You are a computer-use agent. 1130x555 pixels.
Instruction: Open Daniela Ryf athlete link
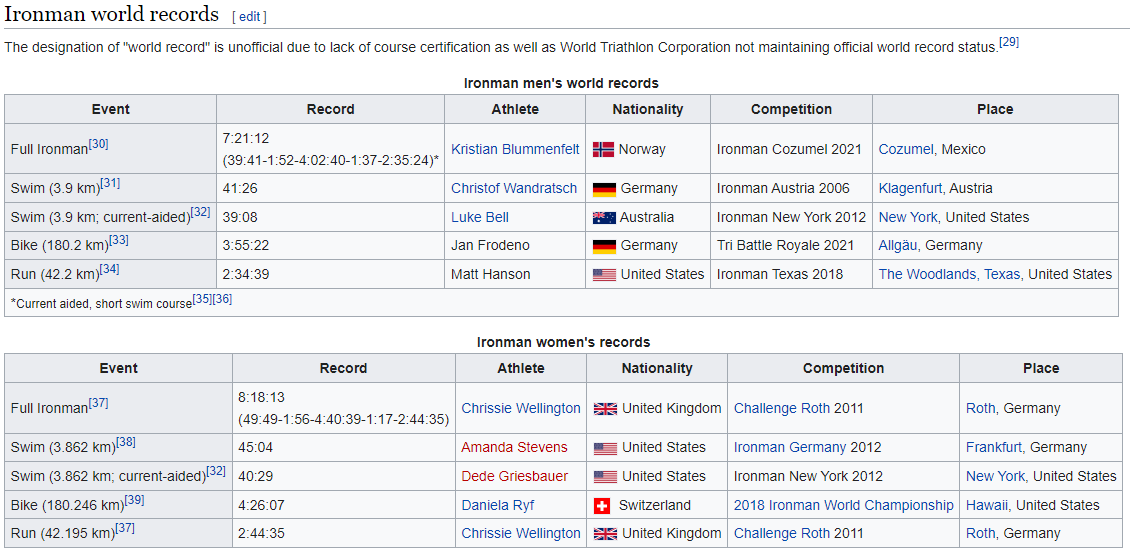click(498, 505)
